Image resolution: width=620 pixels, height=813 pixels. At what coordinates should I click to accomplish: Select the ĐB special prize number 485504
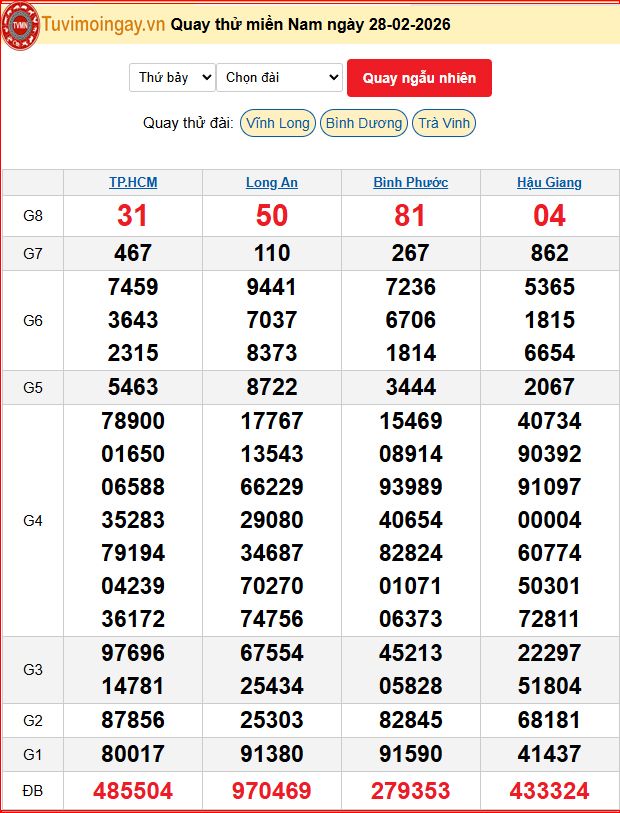point(133,791)
